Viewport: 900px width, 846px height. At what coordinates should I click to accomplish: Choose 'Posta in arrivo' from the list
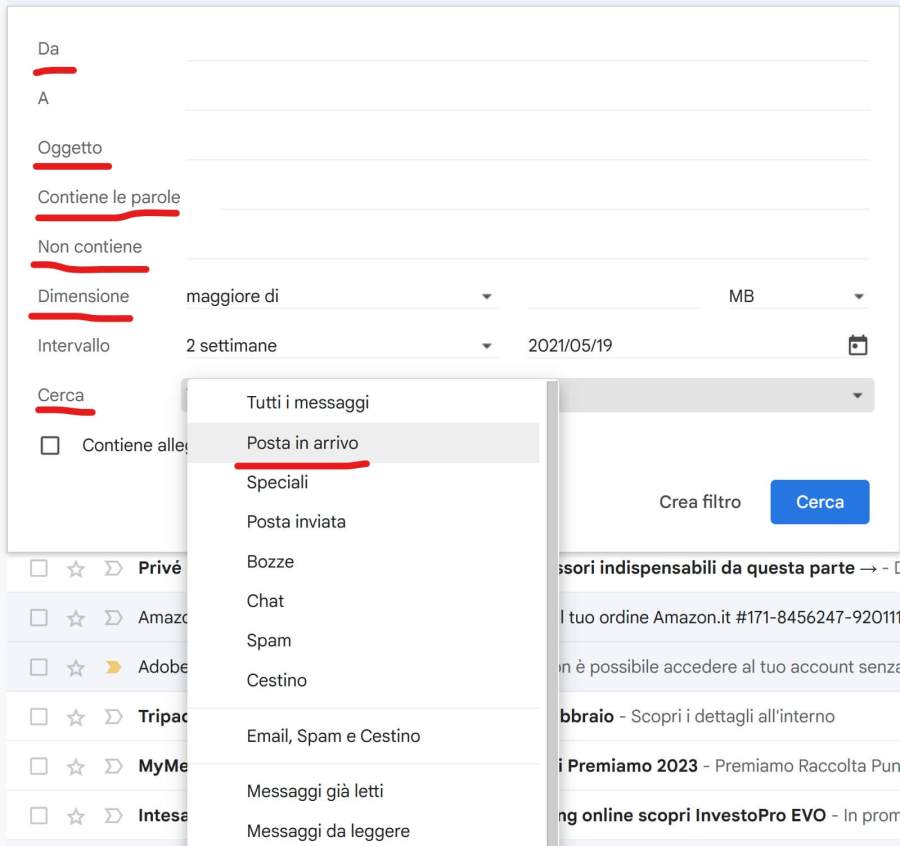[x=302, y=443]
